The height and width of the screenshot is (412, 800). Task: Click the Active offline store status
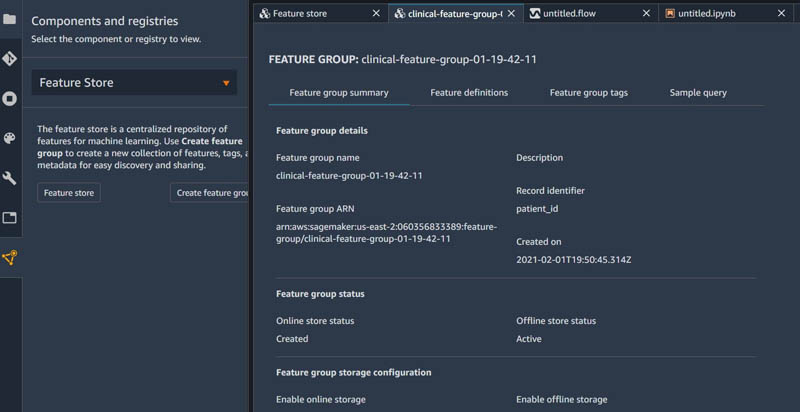pos(529,339)
